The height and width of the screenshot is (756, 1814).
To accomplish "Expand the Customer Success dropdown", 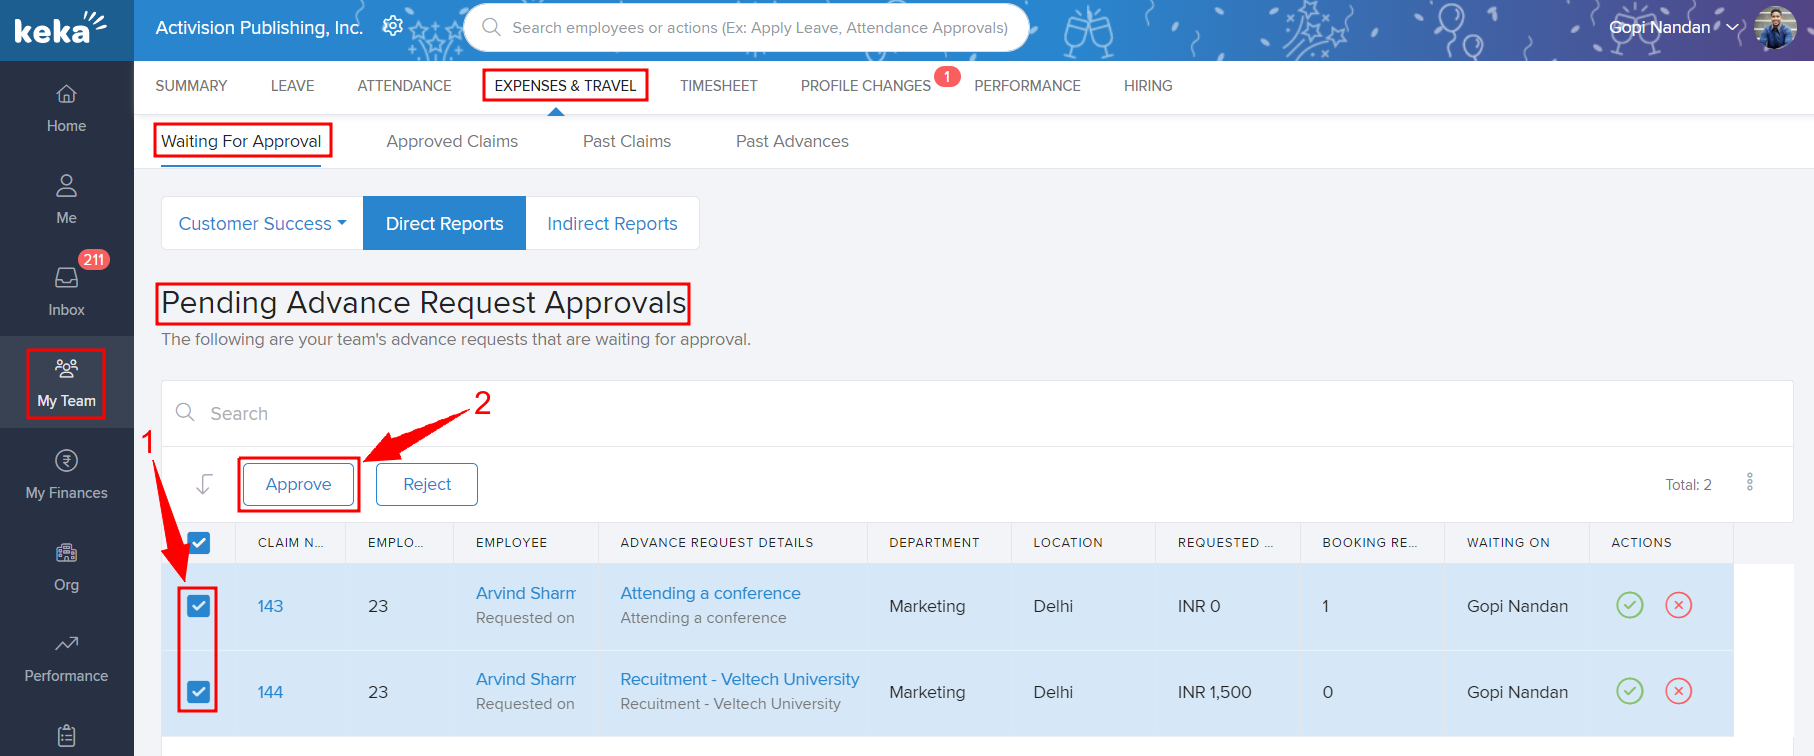I will (x=262, y=224).
